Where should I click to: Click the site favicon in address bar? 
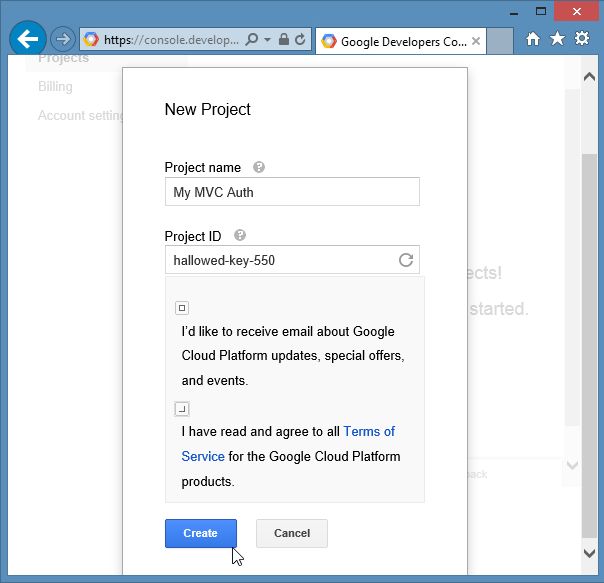[x=91, y=39]
